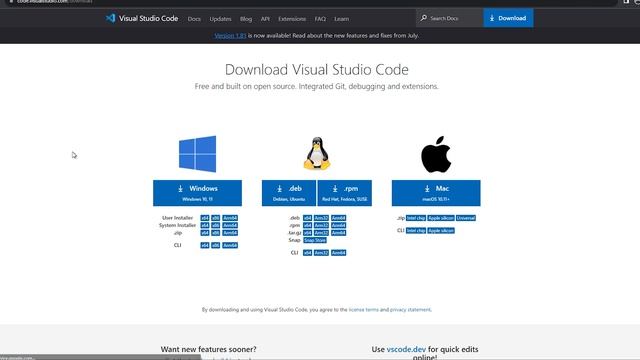Select Linux .tar.gz x64 download
This screenshot has width=640, height=360.
pyautogui.click(x=307, y=233)
